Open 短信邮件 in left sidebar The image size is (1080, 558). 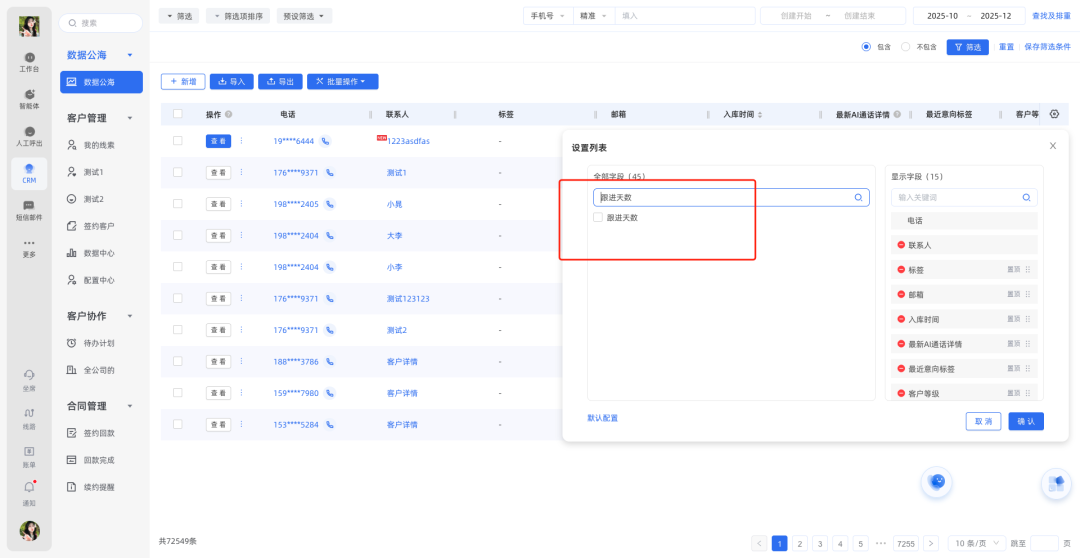(29, 209)
